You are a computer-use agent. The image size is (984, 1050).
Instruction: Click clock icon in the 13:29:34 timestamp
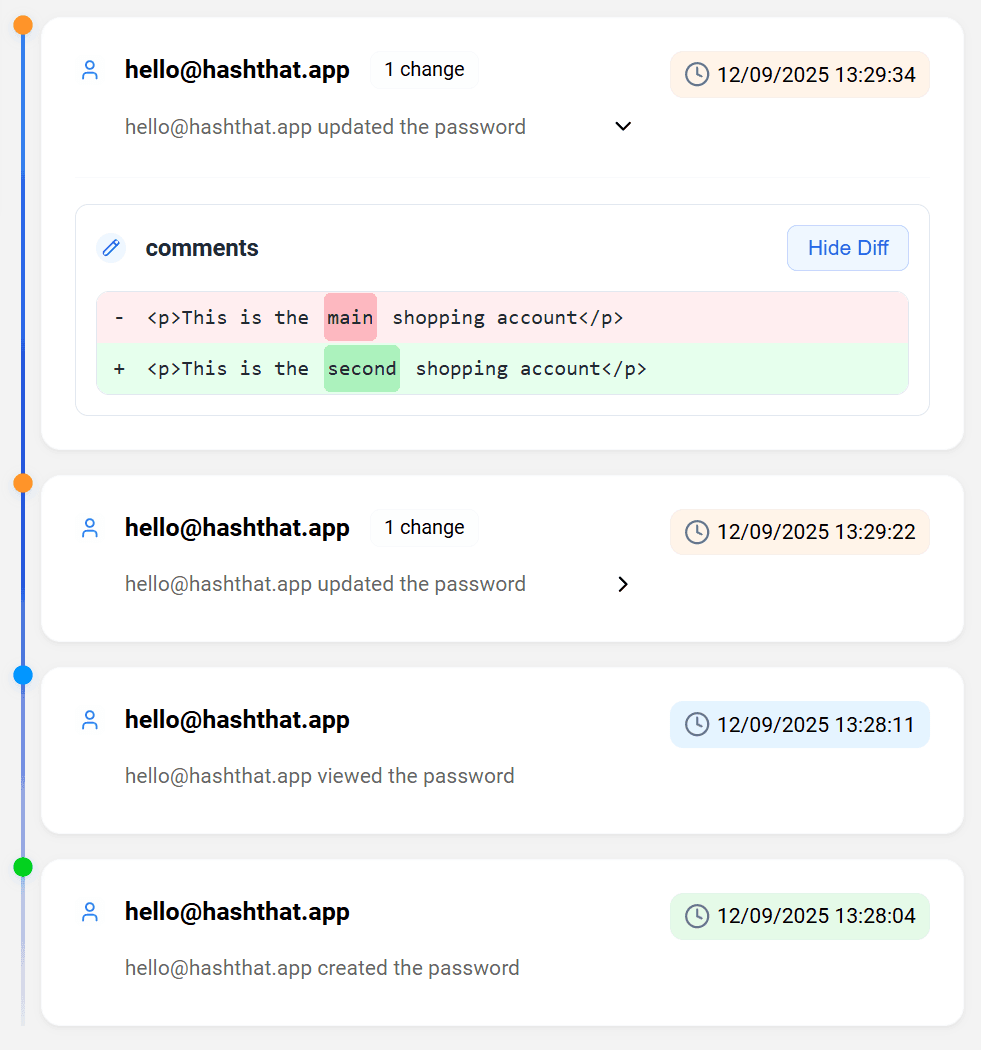click(697, 74)
